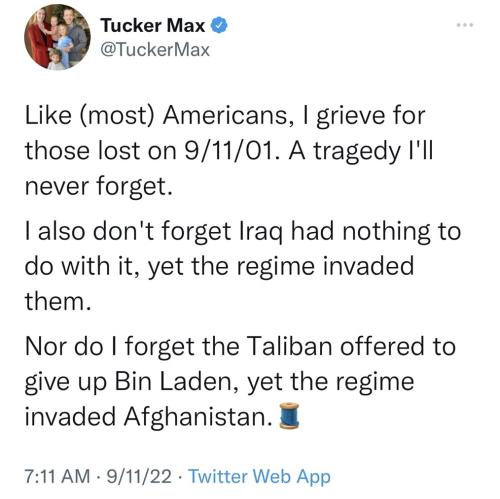The image size is (500, 499).
Task: Visit the @TuckerMax handle
Action: tap(155, 50)
